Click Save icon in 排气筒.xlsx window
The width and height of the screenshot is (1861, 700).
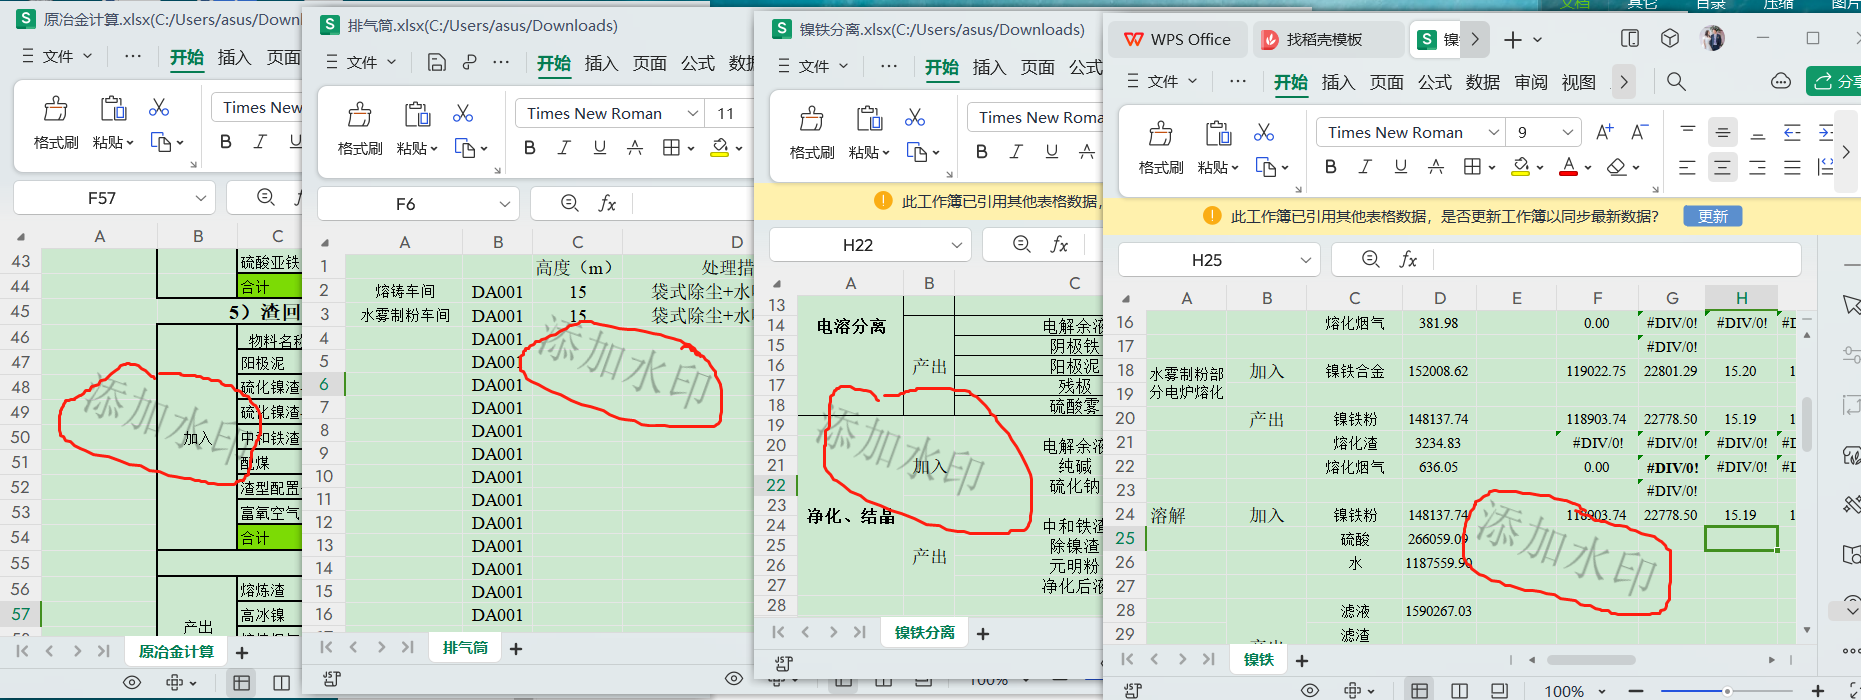click(x=436, y=62)
